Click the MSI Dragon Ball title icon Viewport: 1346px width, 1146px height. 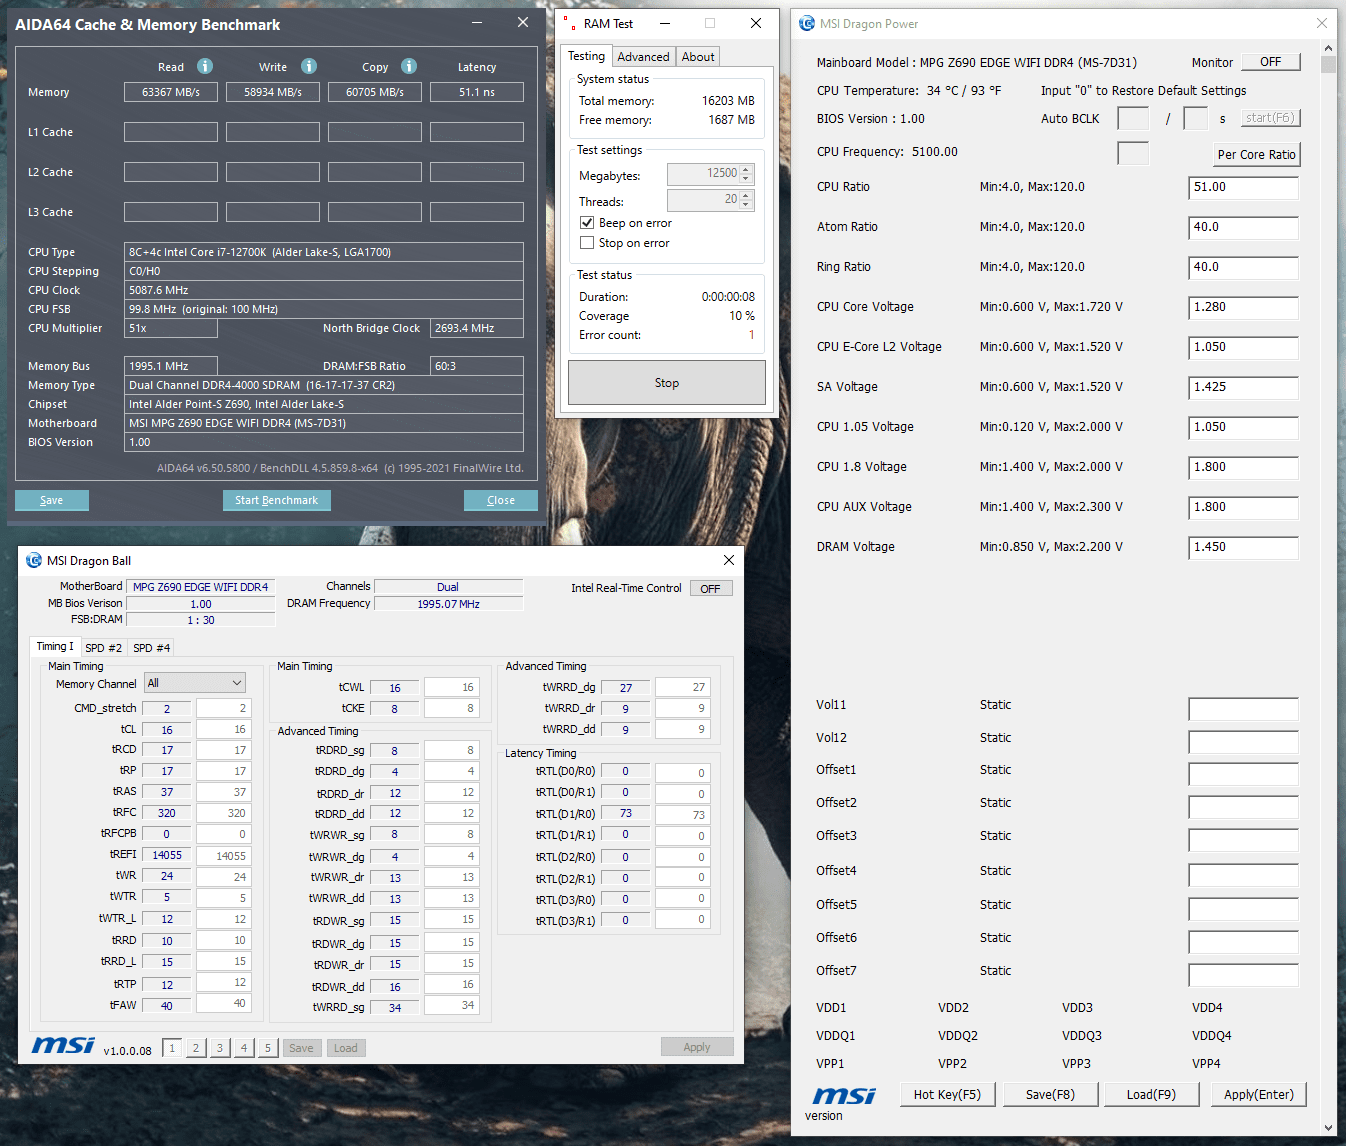pyautogui.click(x=34, y=560)
